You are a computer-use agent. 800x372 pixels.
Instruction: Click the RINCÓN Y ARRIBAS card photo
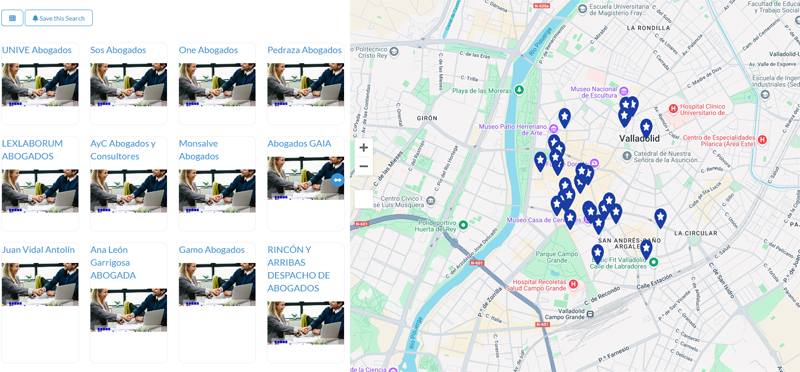point(306,323)
